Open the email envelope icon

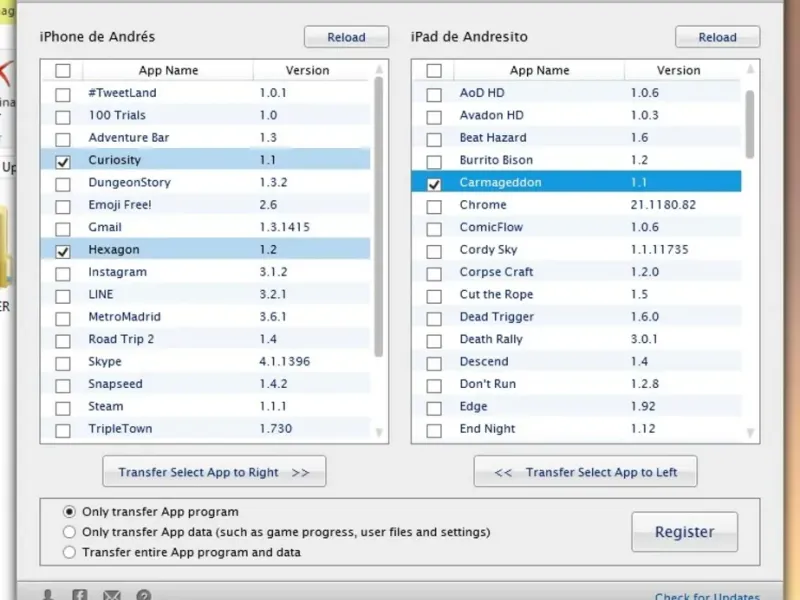[x=112, y=595]
